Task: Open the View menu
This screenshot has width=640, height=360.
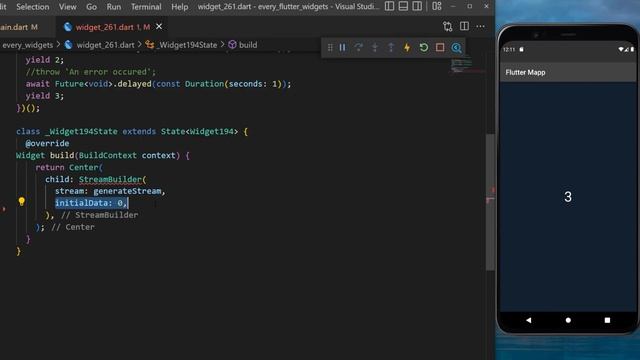Action: pyautogui.click(x=67, y=7)
